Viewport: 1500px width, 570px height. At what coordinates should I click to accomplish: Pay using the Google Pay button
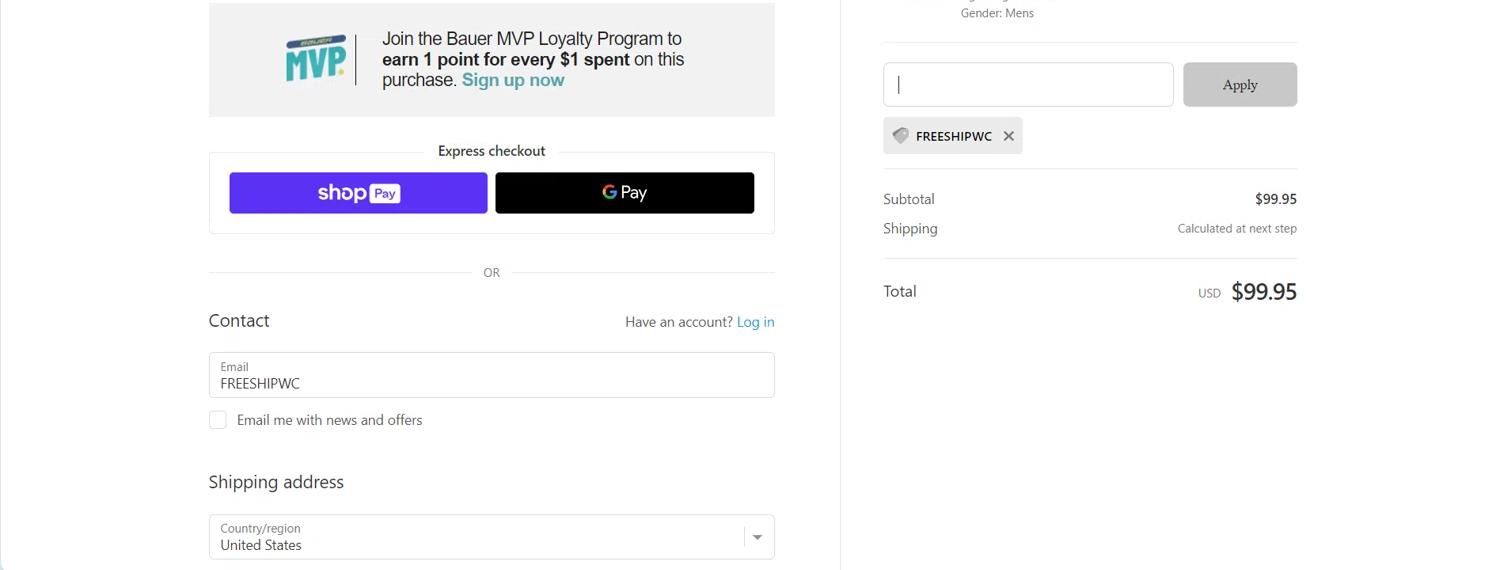pyautogui.click(x=624, y=193)
